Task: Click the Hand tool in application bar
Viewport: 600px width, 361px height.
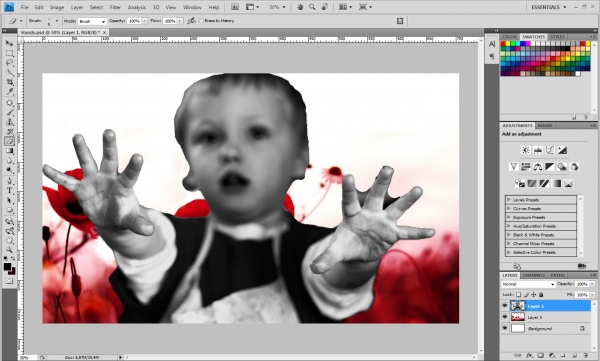Action: pyautogui.click(x=300, y=7)
